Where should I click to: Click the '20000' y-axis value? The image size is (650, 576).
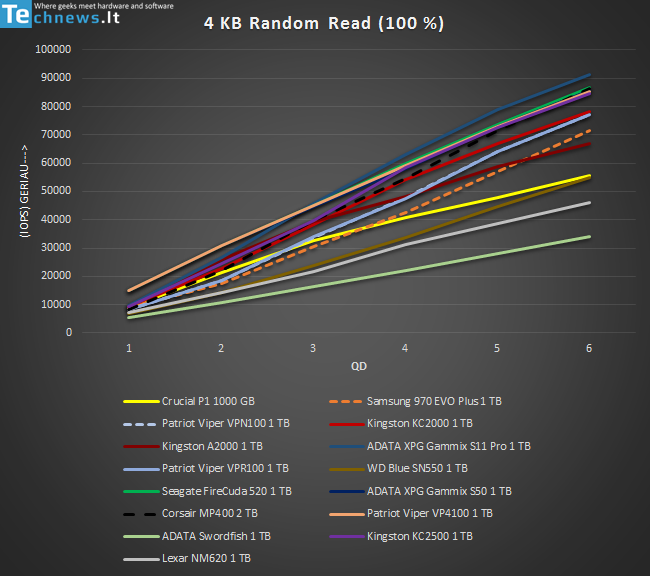pos(56,276)
